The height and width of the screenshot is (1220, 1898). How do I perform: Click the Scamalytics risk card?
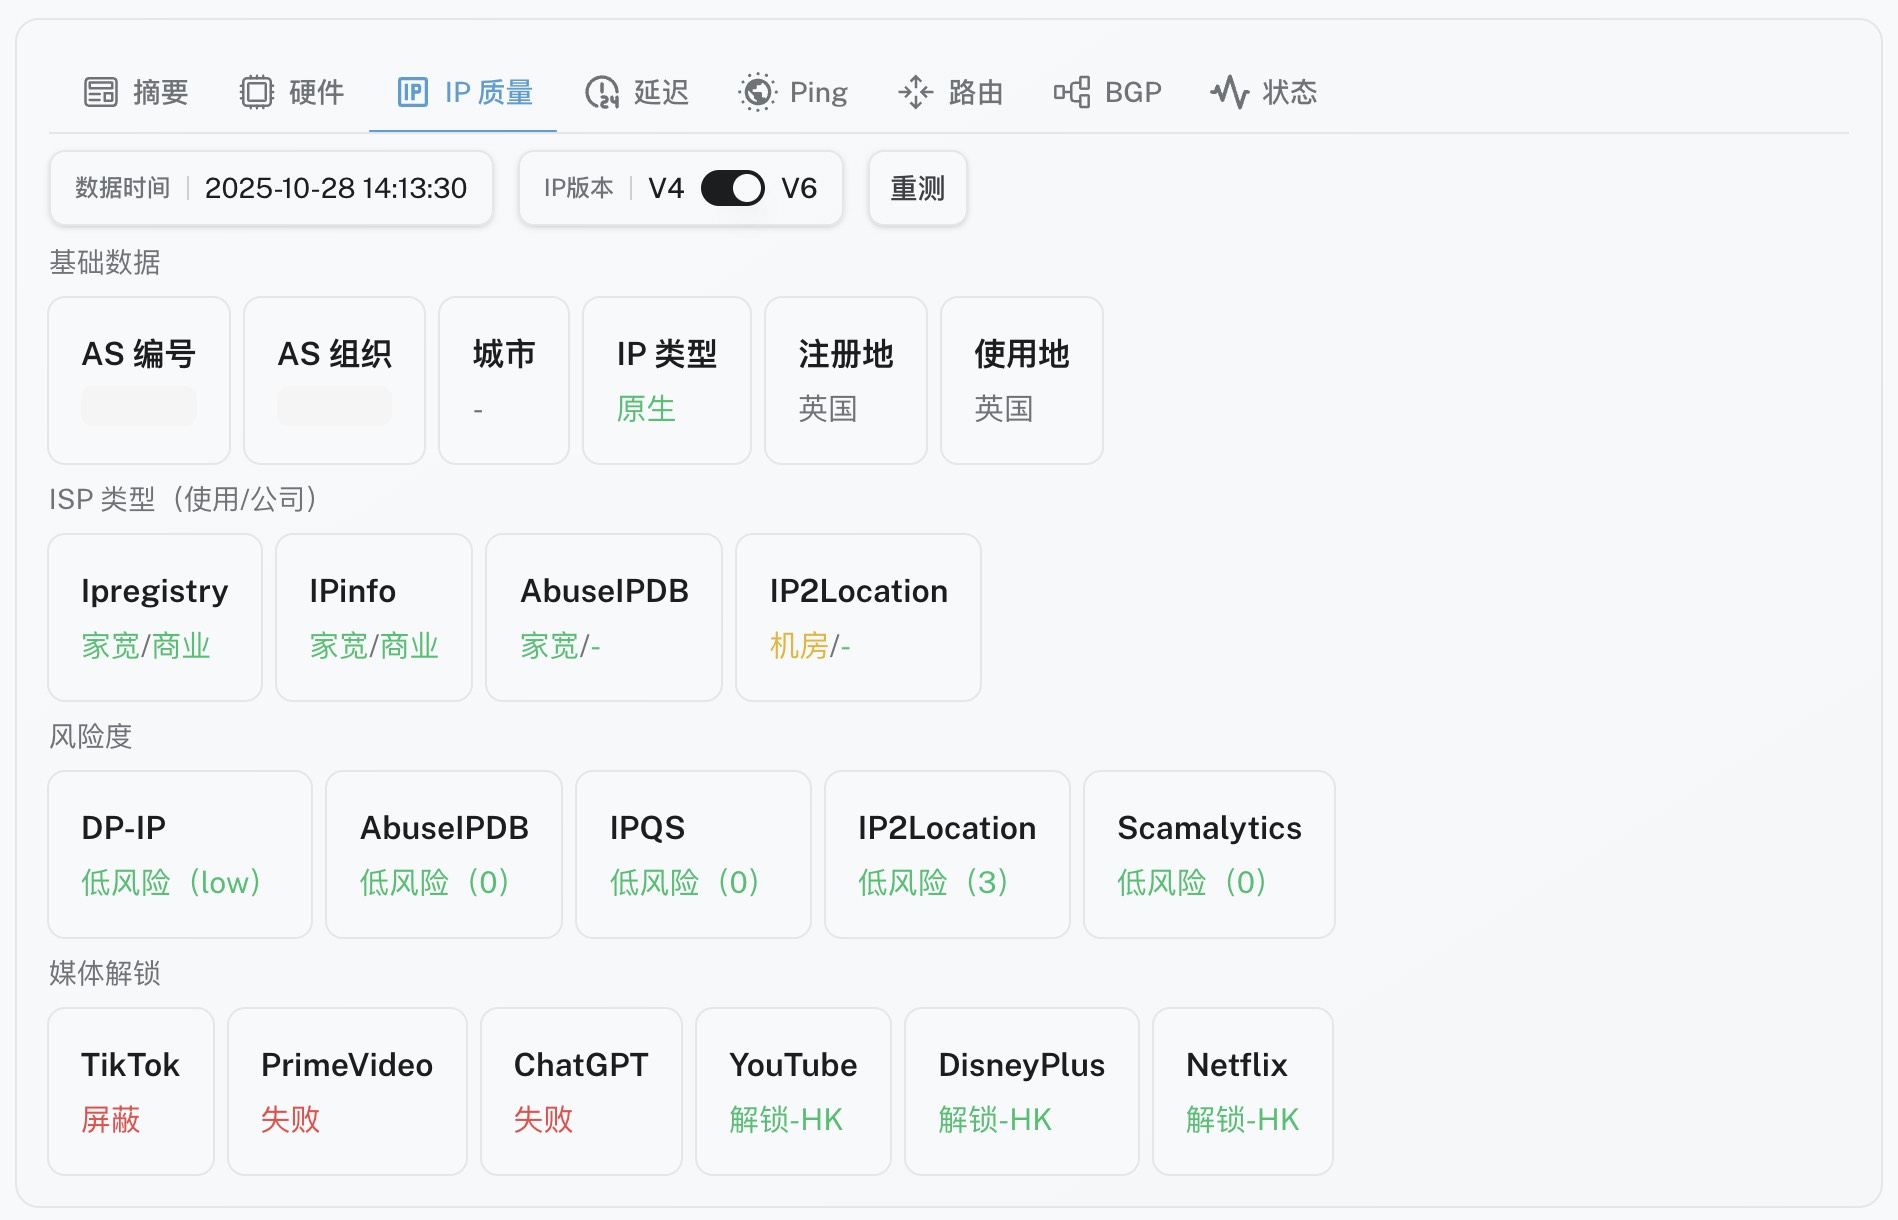click(1209, 854)
